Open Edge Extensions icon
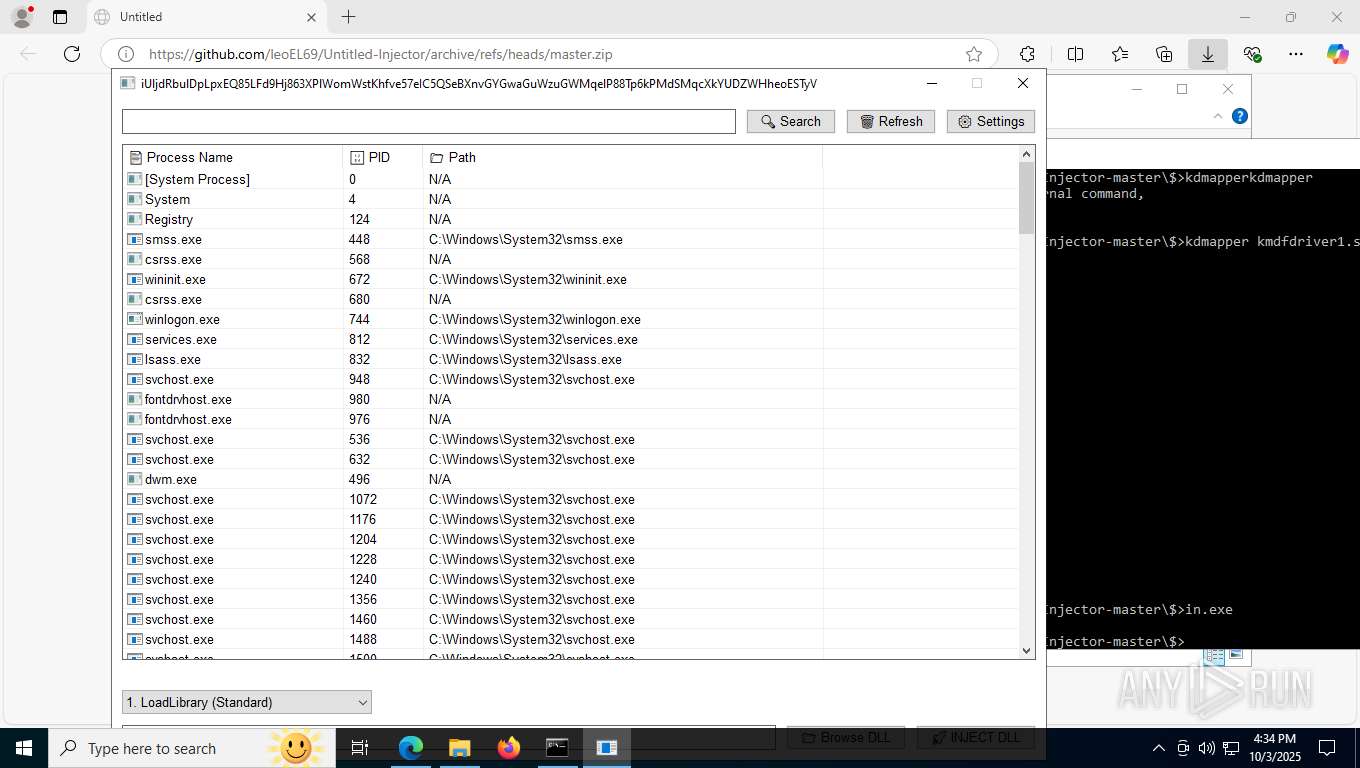Viewport: 1360px width, 768px height. click(1027, 54)
